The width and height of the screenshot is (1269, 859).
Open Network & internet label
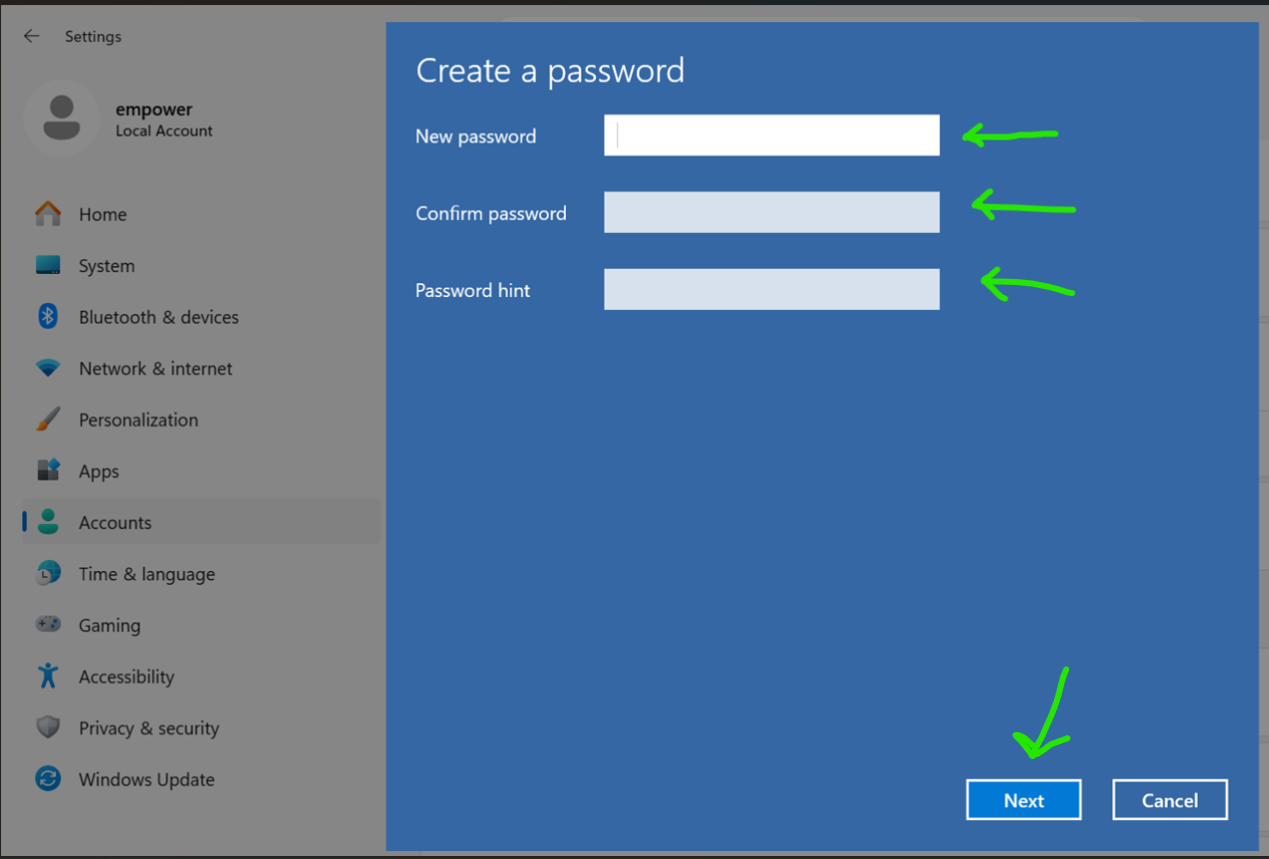[x=156, y=368]
